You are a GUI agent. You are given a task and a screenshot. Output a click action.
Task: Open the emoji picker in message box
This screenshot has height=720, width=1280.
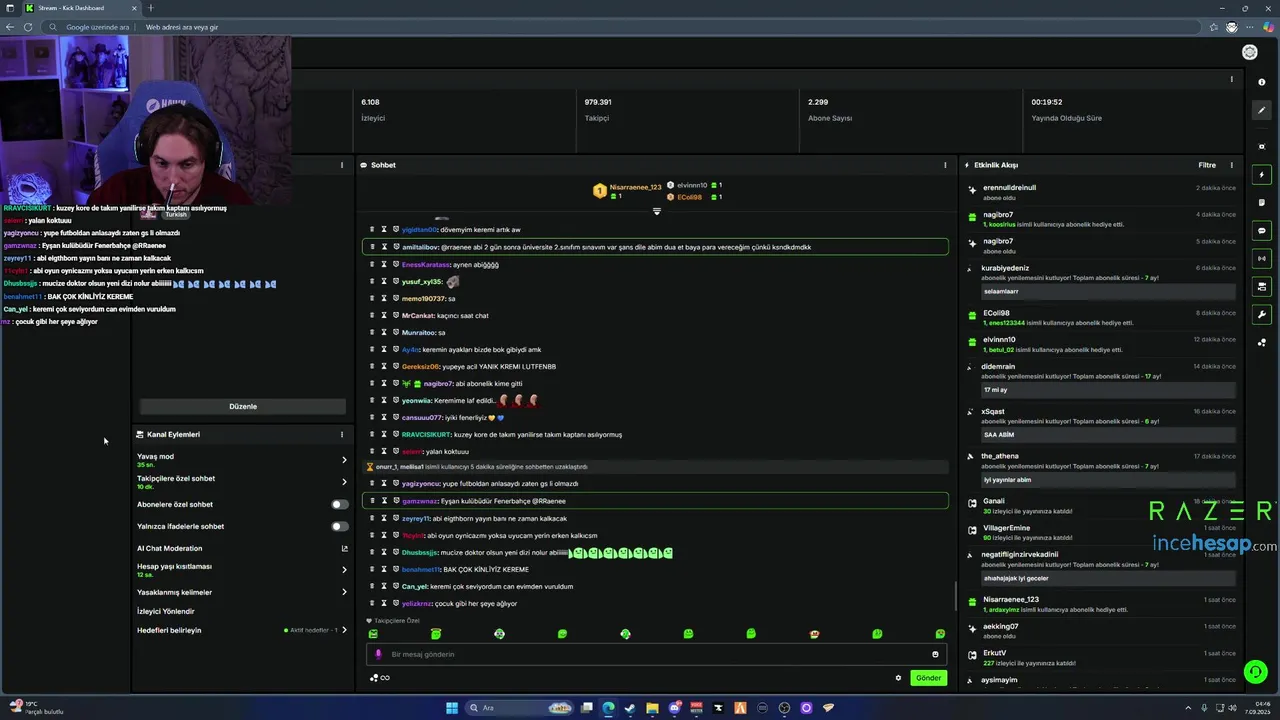coord(935,654)
